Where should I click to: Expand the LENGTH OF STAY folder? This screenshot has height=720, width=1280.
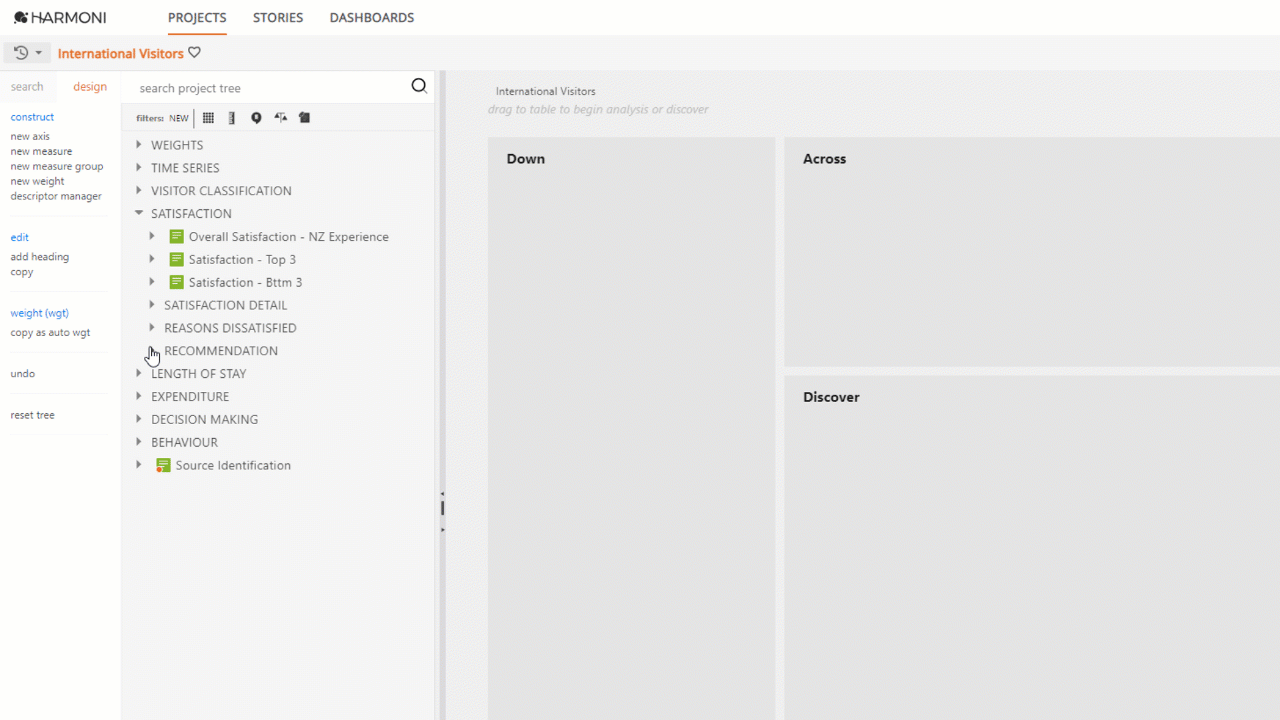click(x=139, y=374)
